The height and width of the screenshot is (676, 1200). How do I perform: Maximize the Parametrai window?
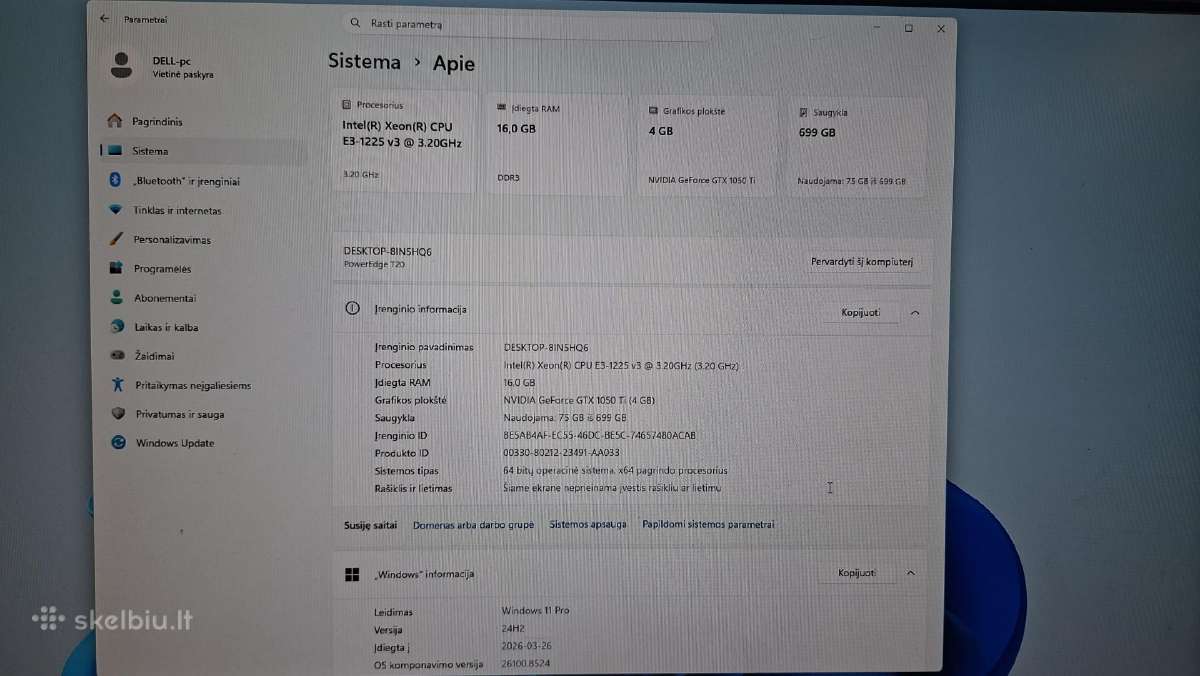908,28
